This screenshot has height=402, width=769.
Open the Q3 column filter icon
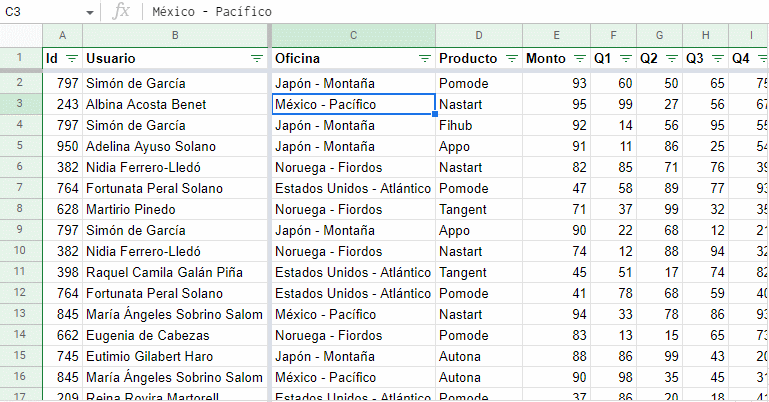click(718, 59)
